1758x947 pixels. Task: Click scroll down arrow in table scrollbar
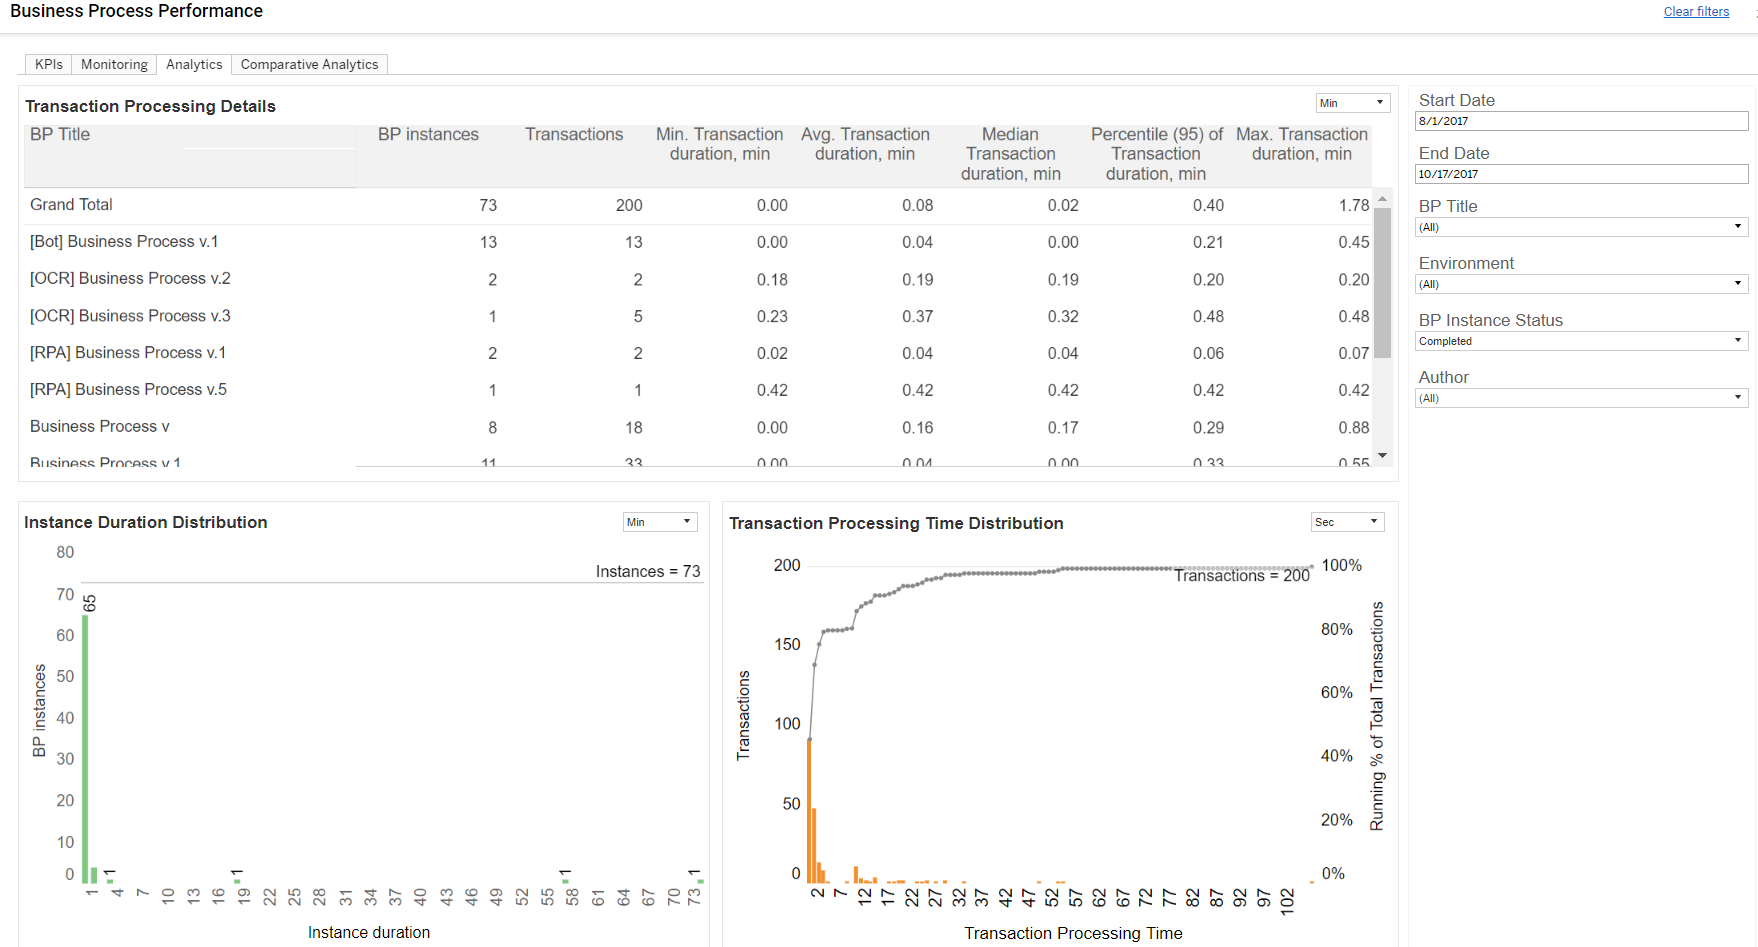point(1383,456)
